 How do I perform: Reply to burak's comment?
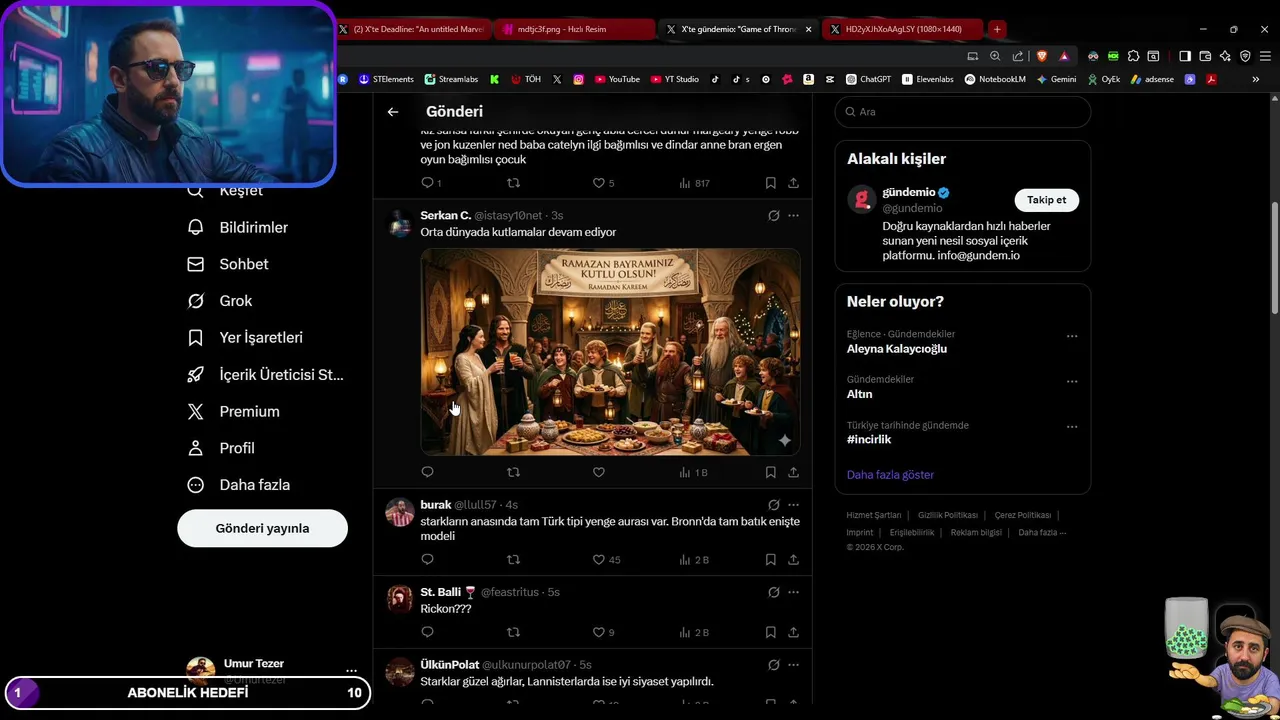tap(427, 559)
